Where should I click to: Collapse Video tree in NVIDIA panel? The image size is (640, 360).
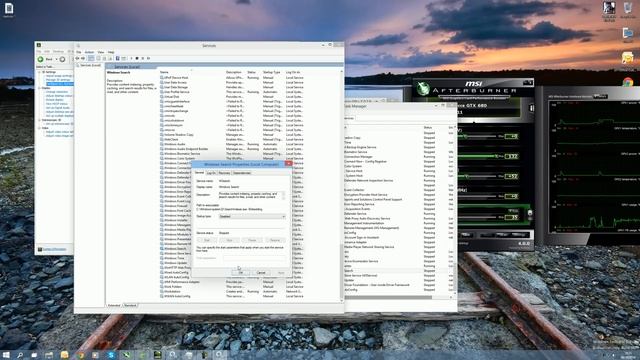point(40,128)
